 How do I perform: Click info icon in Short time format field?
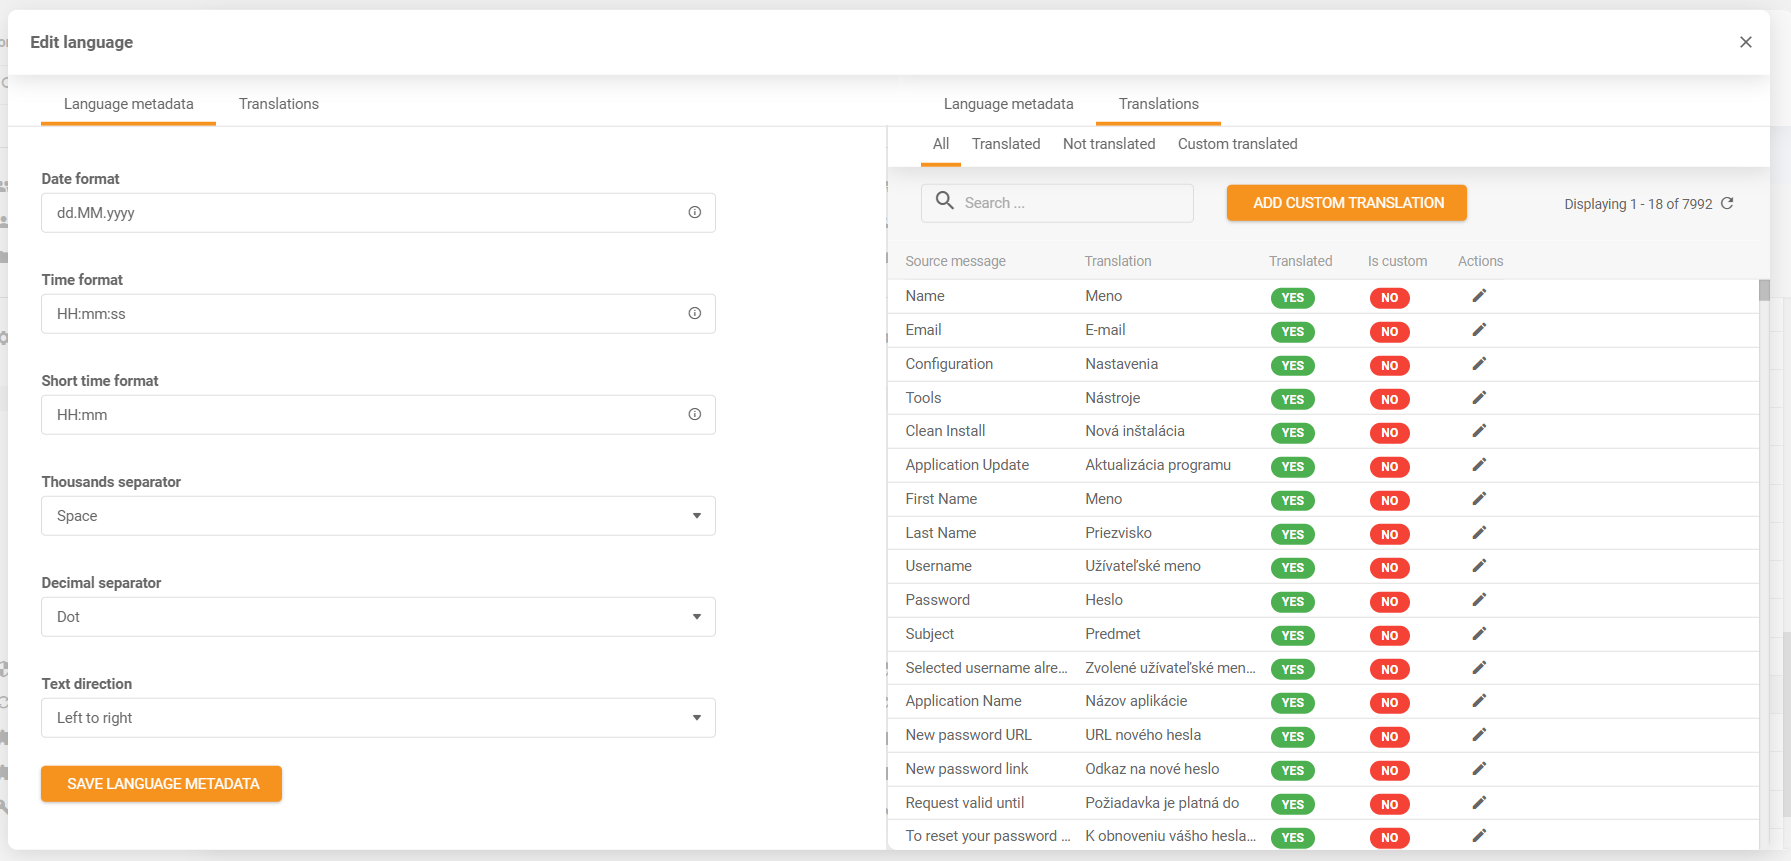click(x=694, y=414)
